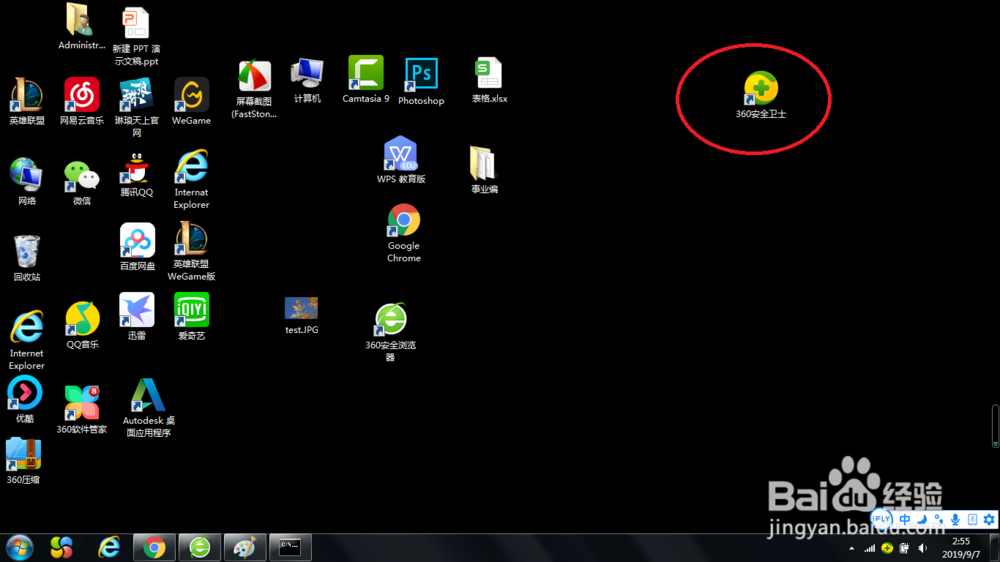Show hidden tray icons arrow
Image resolution: width=1000 pixels, height=562 pixels.
tap(851, 548)
